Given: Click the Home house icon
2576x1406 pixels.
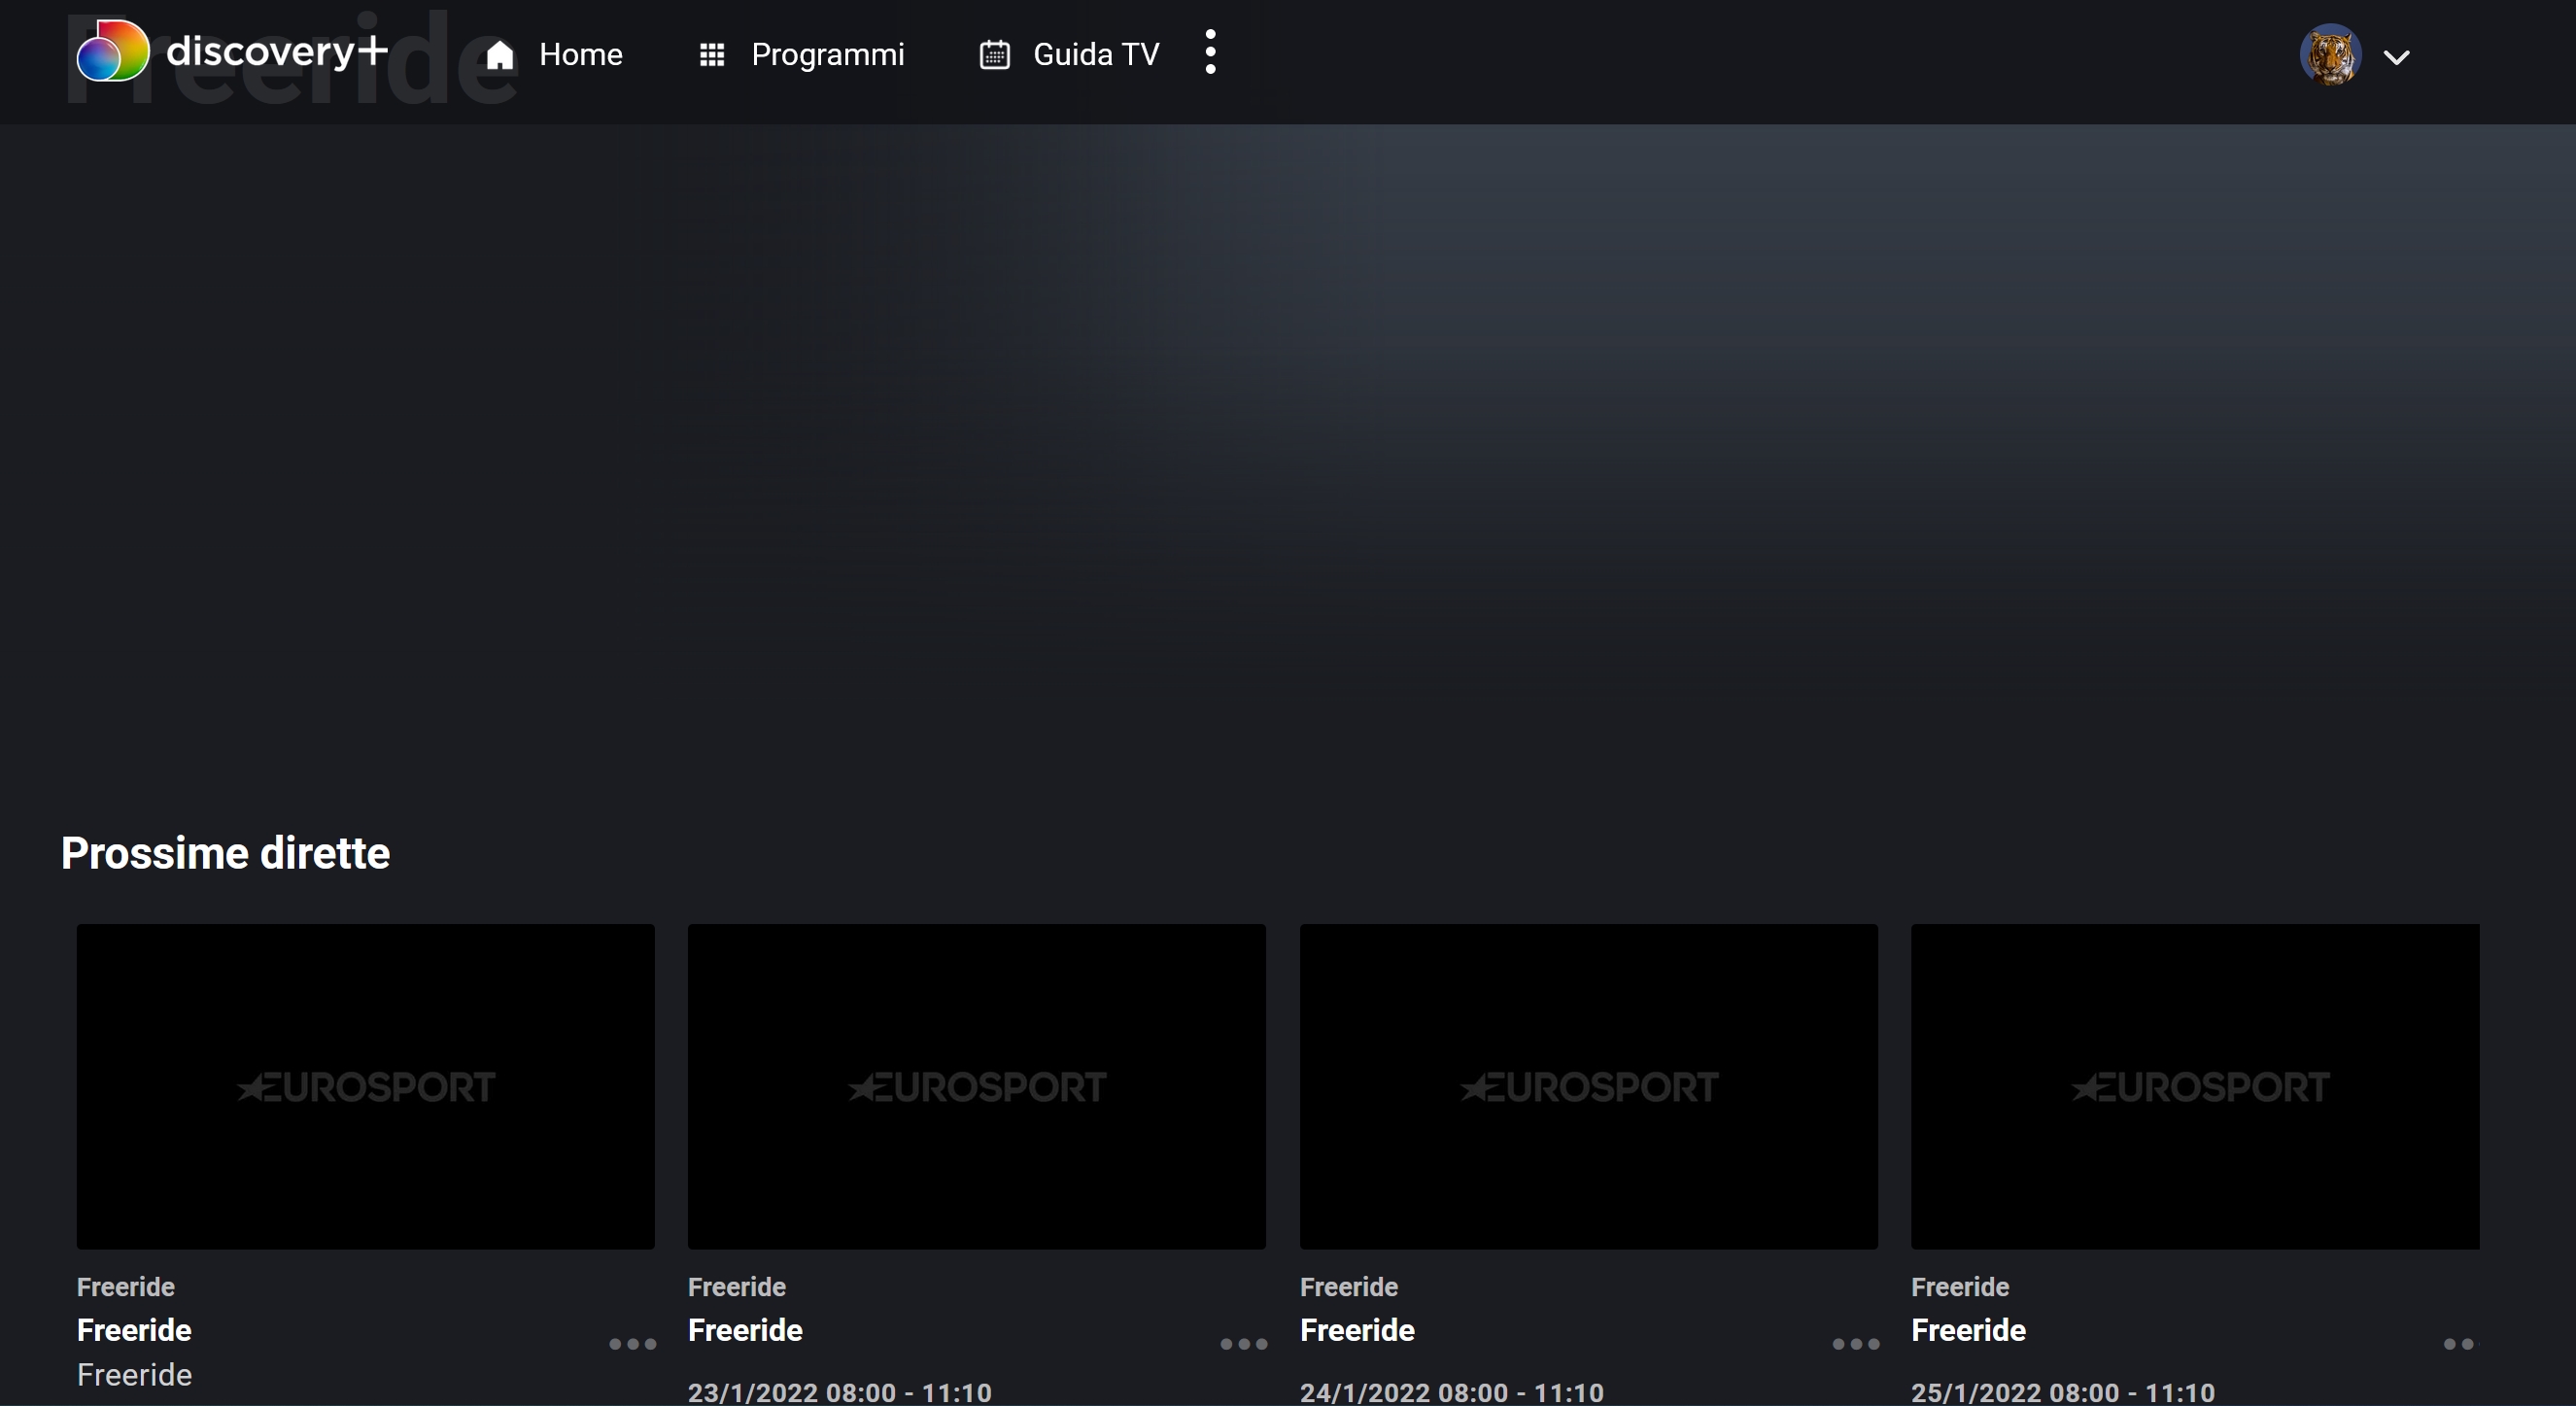Looking at the screenshot, I should (500, 54).
